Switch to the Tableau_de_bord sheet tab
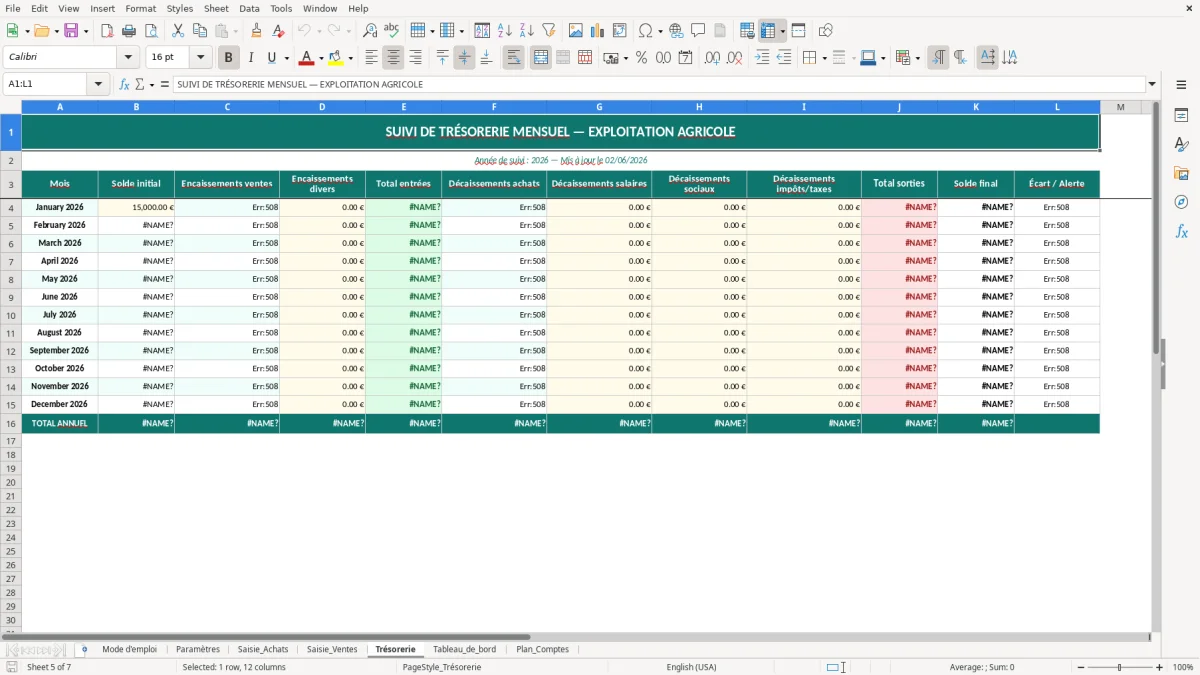The image size is (1200, 675). pos(464,649)
